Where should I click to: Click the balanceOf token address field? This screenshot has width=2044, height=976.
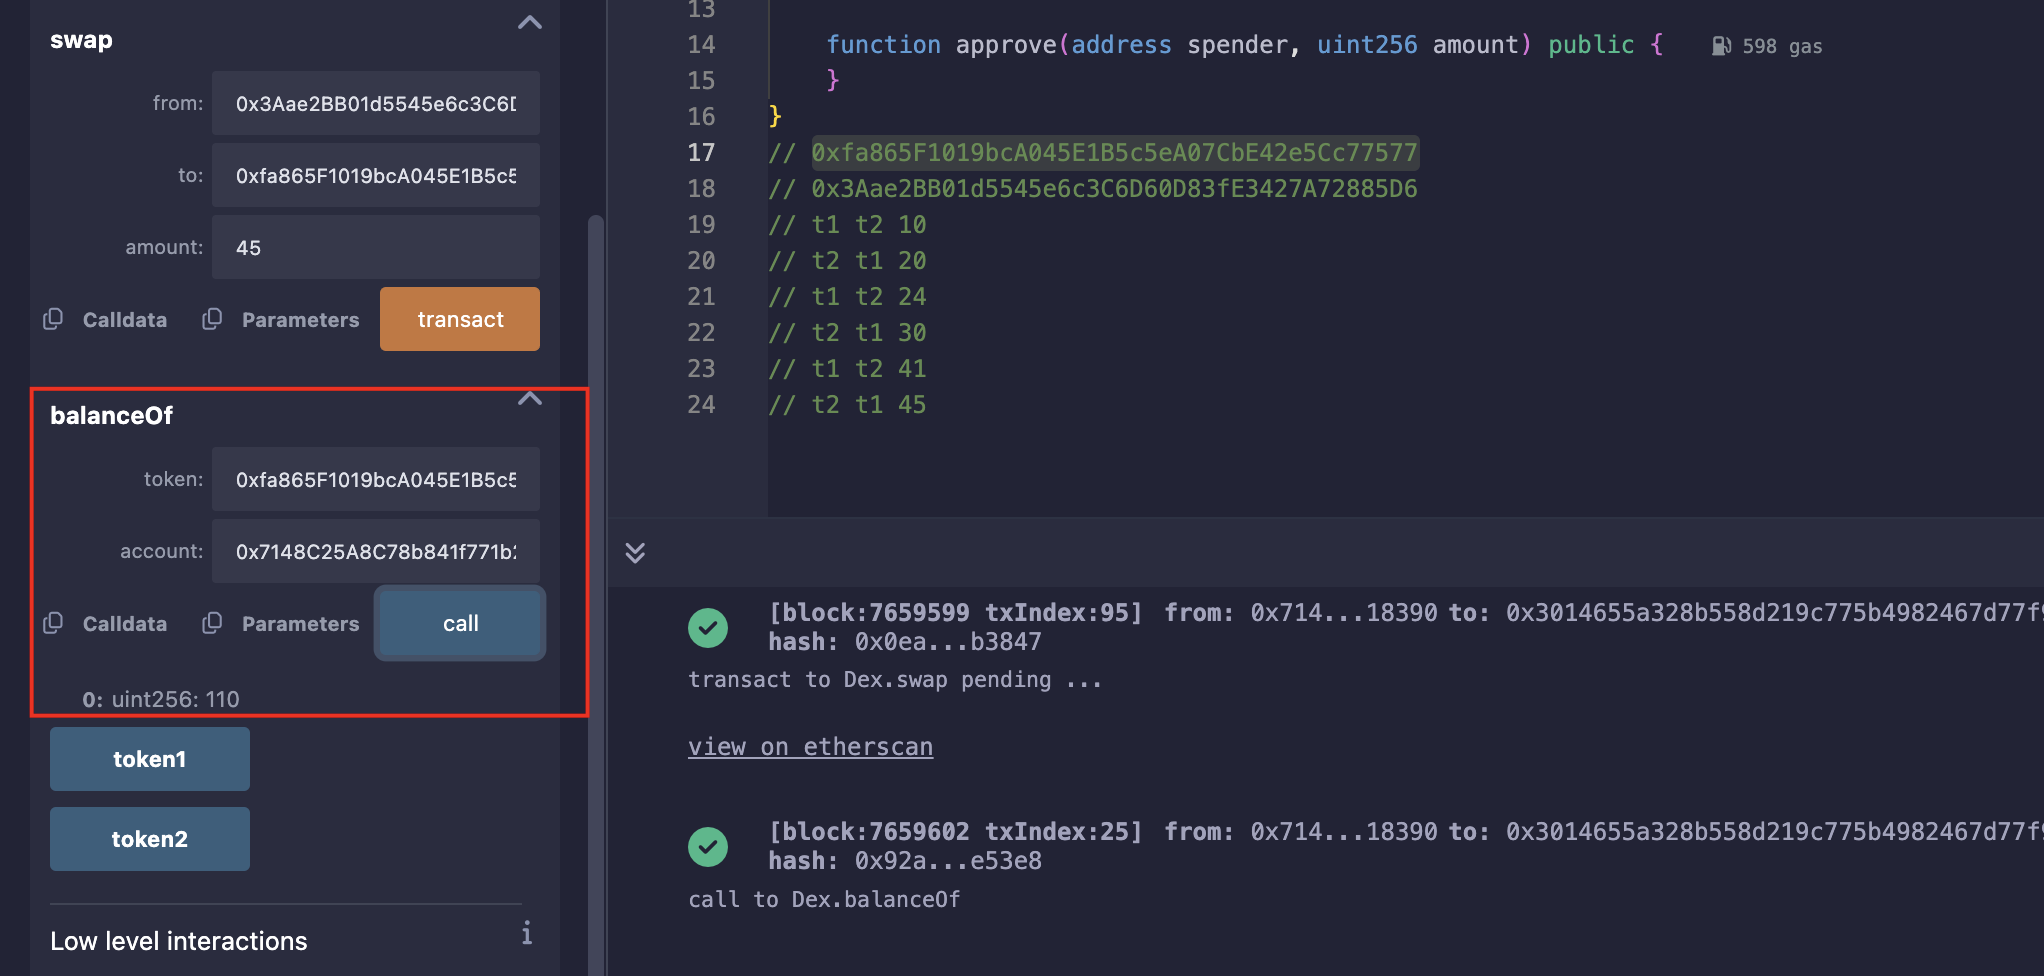click(376, 479)
